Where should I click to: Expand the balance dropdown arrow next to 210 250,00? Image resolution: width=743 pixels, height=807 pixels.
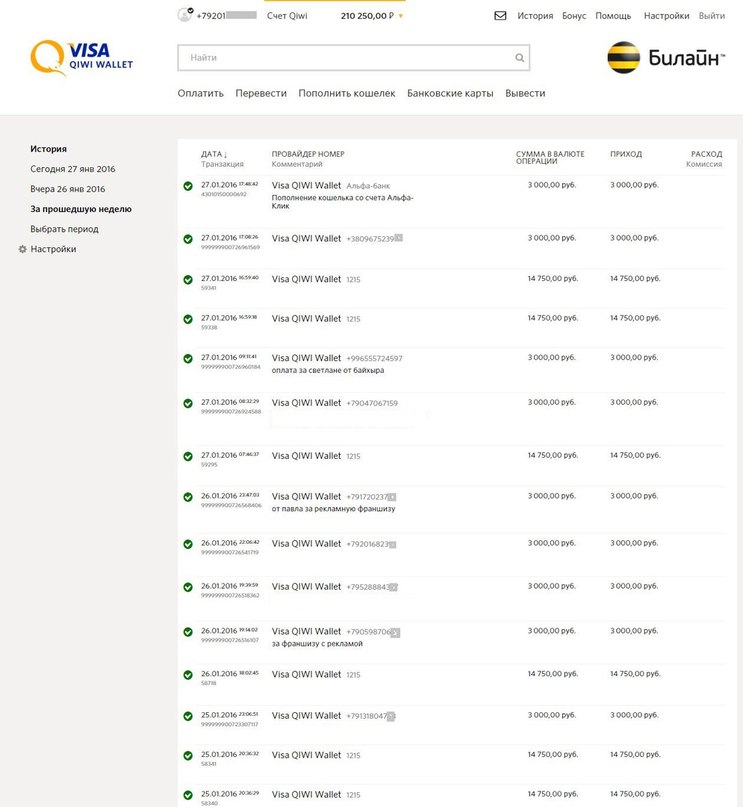401,16
